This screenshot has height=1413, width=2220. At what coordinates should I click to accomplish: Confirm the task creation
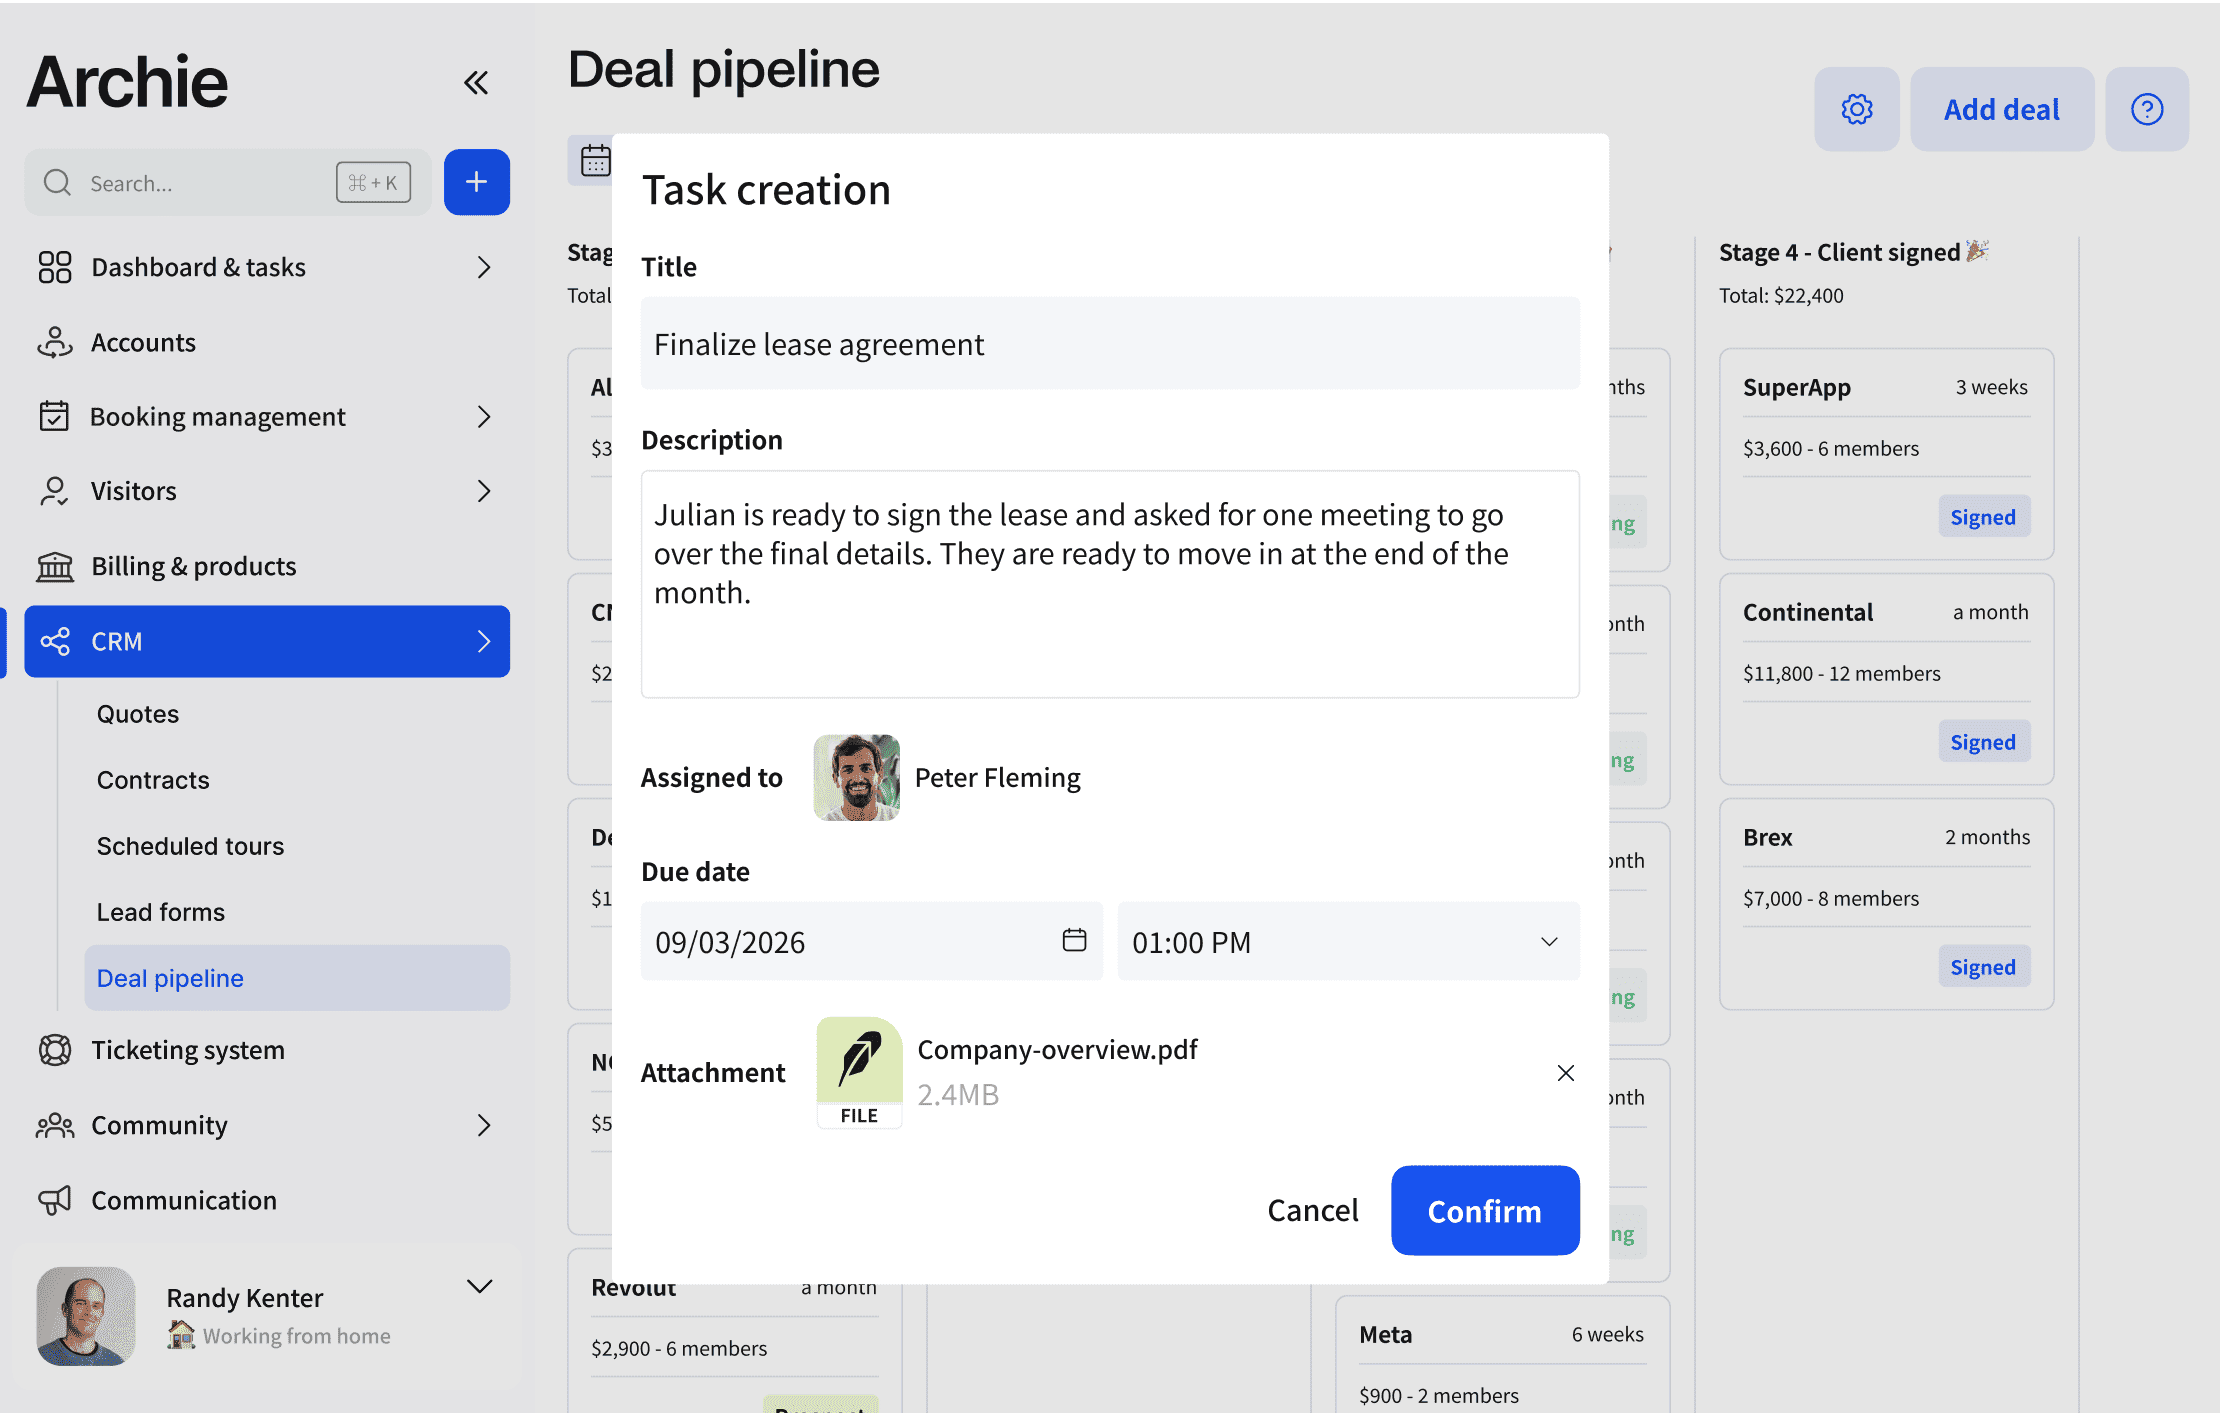pyautogui.click(x=1485, y=1210)
